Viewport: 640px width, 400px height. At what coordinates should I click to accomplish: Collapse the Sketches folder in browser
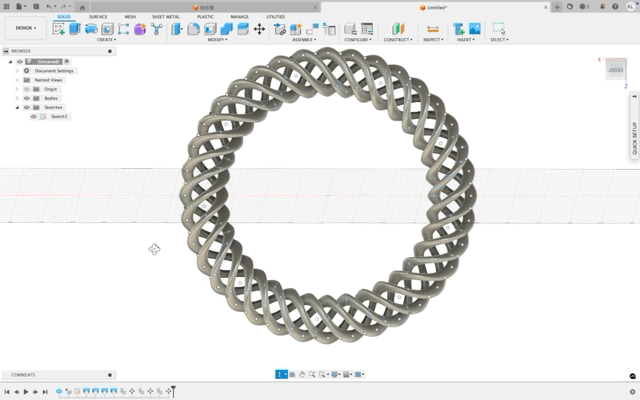[17, 107]
